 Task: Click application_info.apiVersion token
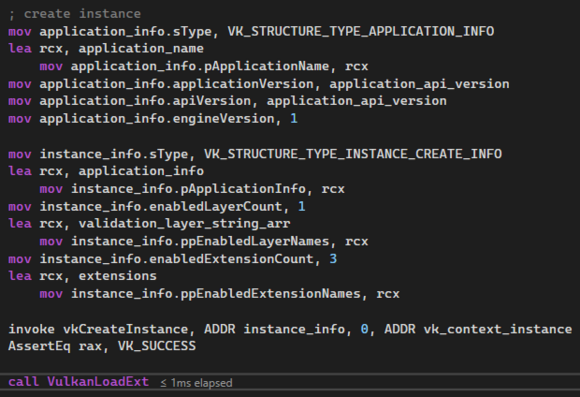click(145, 101)
